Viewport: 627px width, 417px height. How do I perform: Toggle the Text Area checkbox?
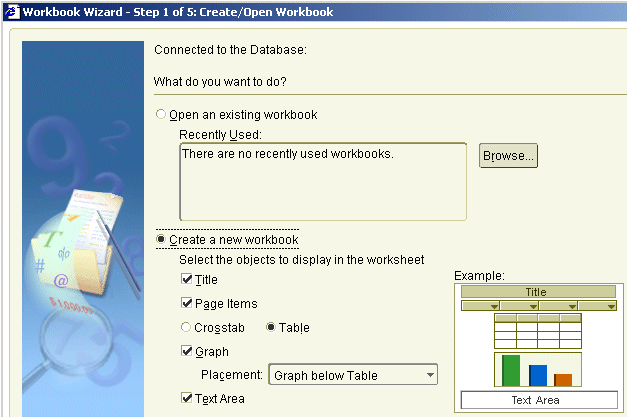(x=186, y=398)
